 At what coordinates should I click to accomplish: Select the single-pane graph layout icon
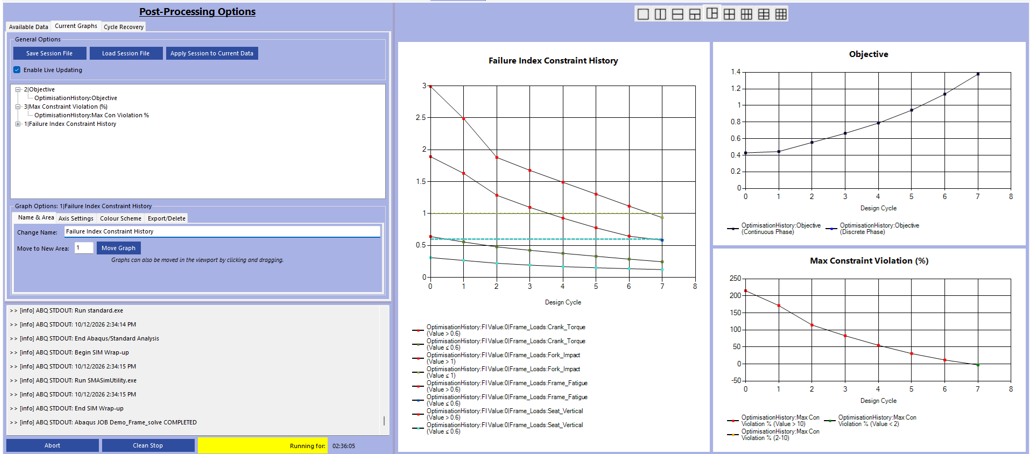coord(643,14)
